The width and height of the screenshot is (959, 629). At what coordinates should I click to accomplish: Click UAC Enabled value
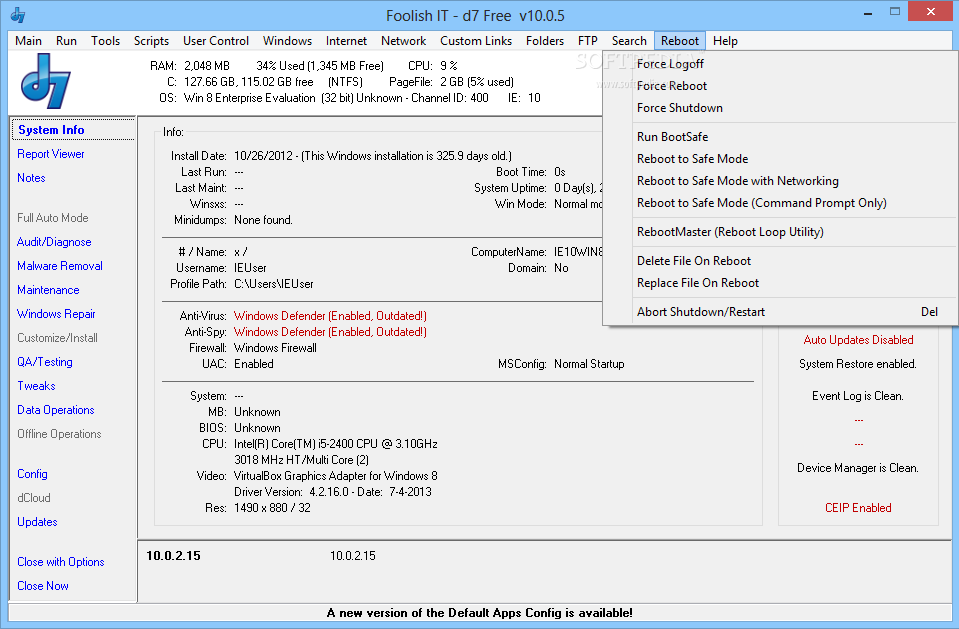pos(254,363)
